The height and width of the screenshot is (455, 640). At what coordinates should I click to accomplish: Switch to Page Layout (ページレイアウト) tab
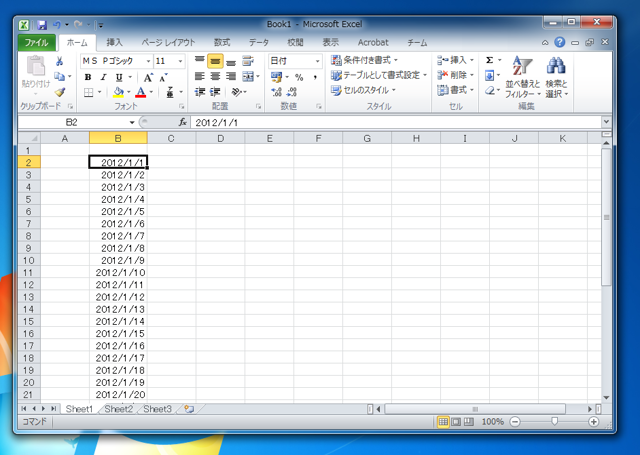coord(168,42)
